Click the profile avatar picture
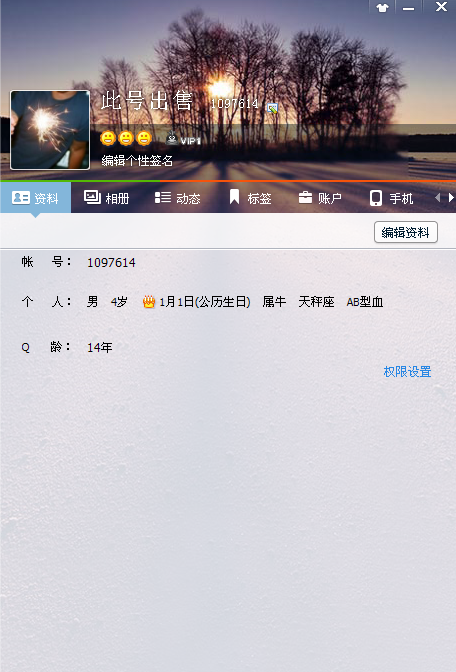 (50, 130)
